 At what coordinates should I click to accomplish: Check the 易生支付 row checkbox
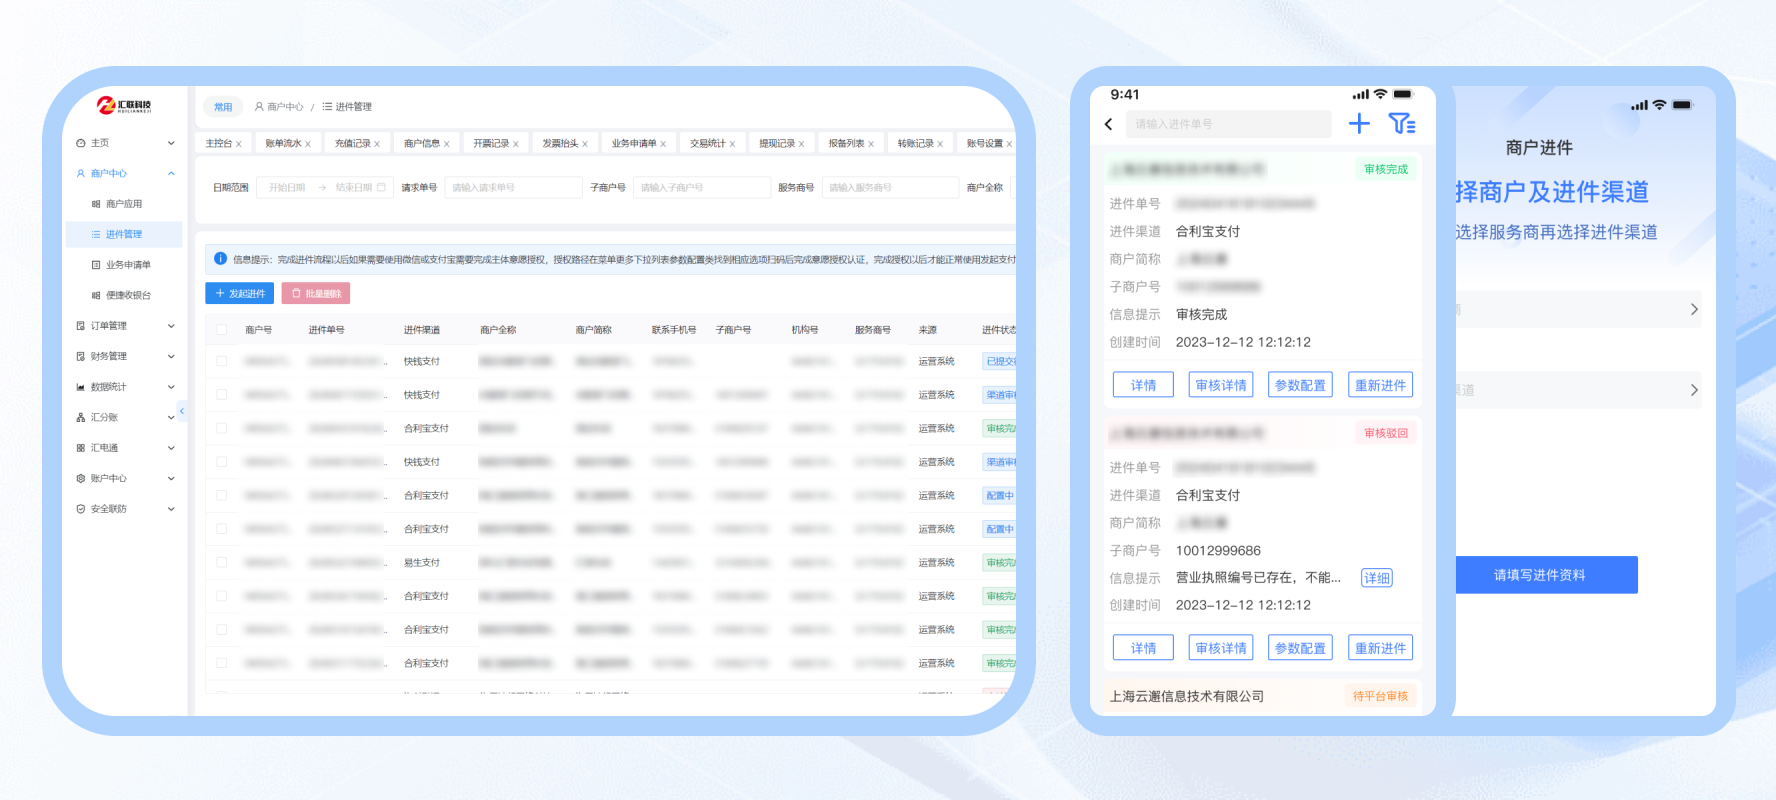point(222,562)
